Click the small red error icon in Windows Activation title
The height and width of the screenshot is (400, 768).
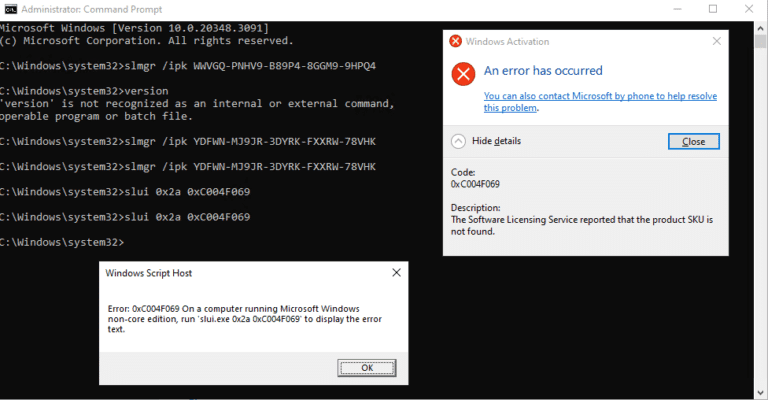click(456, 41)
